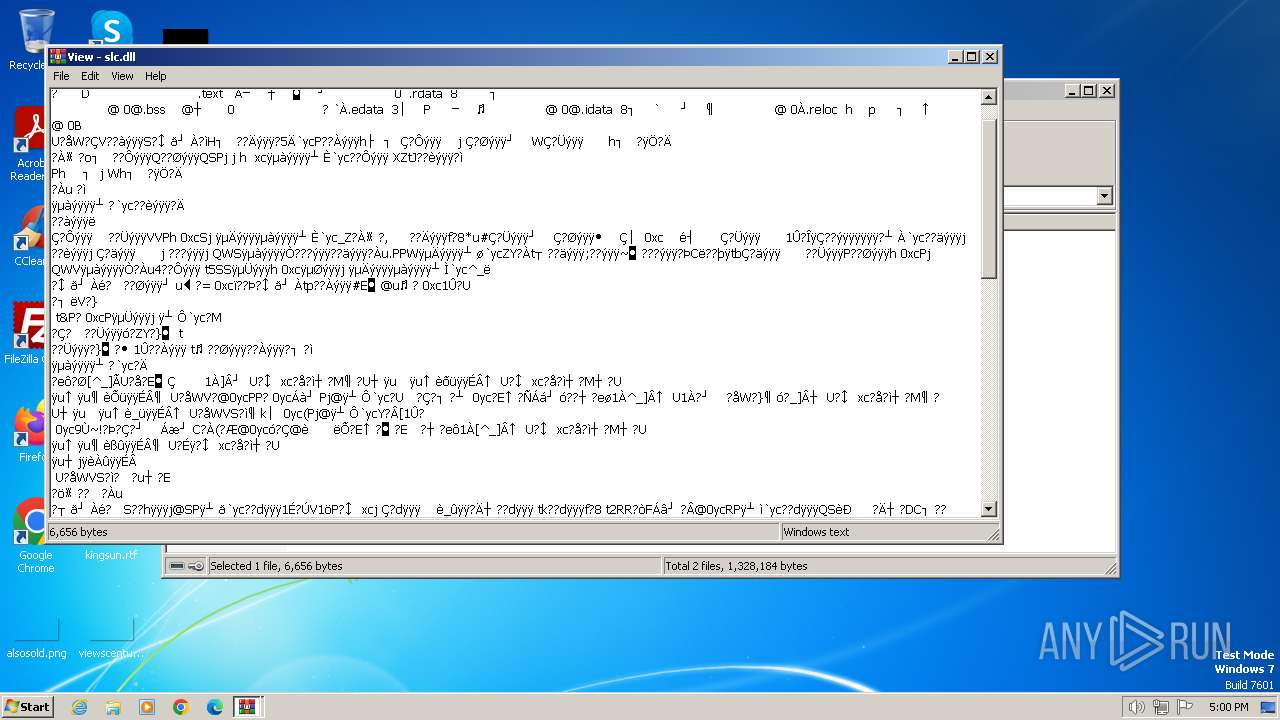This screenshot has height=720, width=1280.
Task: Close the background WinRAR window
Action: tap(1106, 91)
